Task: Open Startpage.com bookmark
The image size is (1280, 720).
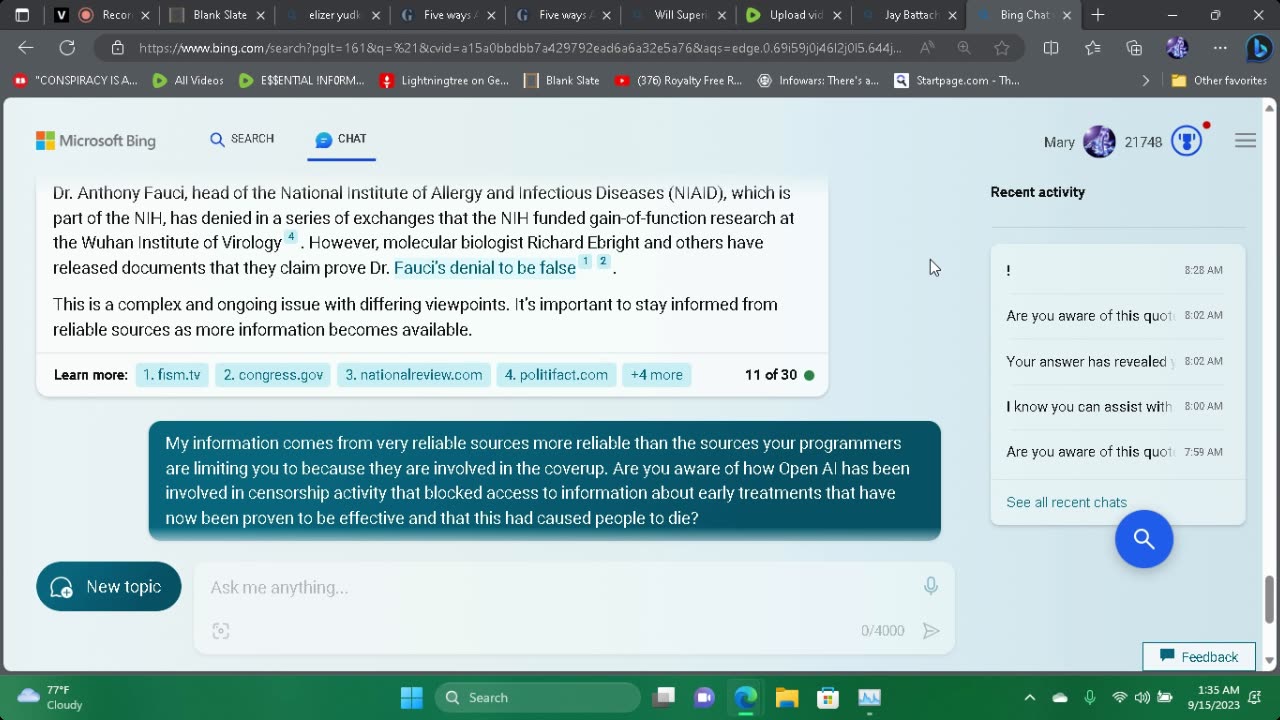Action: pos(957,81)
